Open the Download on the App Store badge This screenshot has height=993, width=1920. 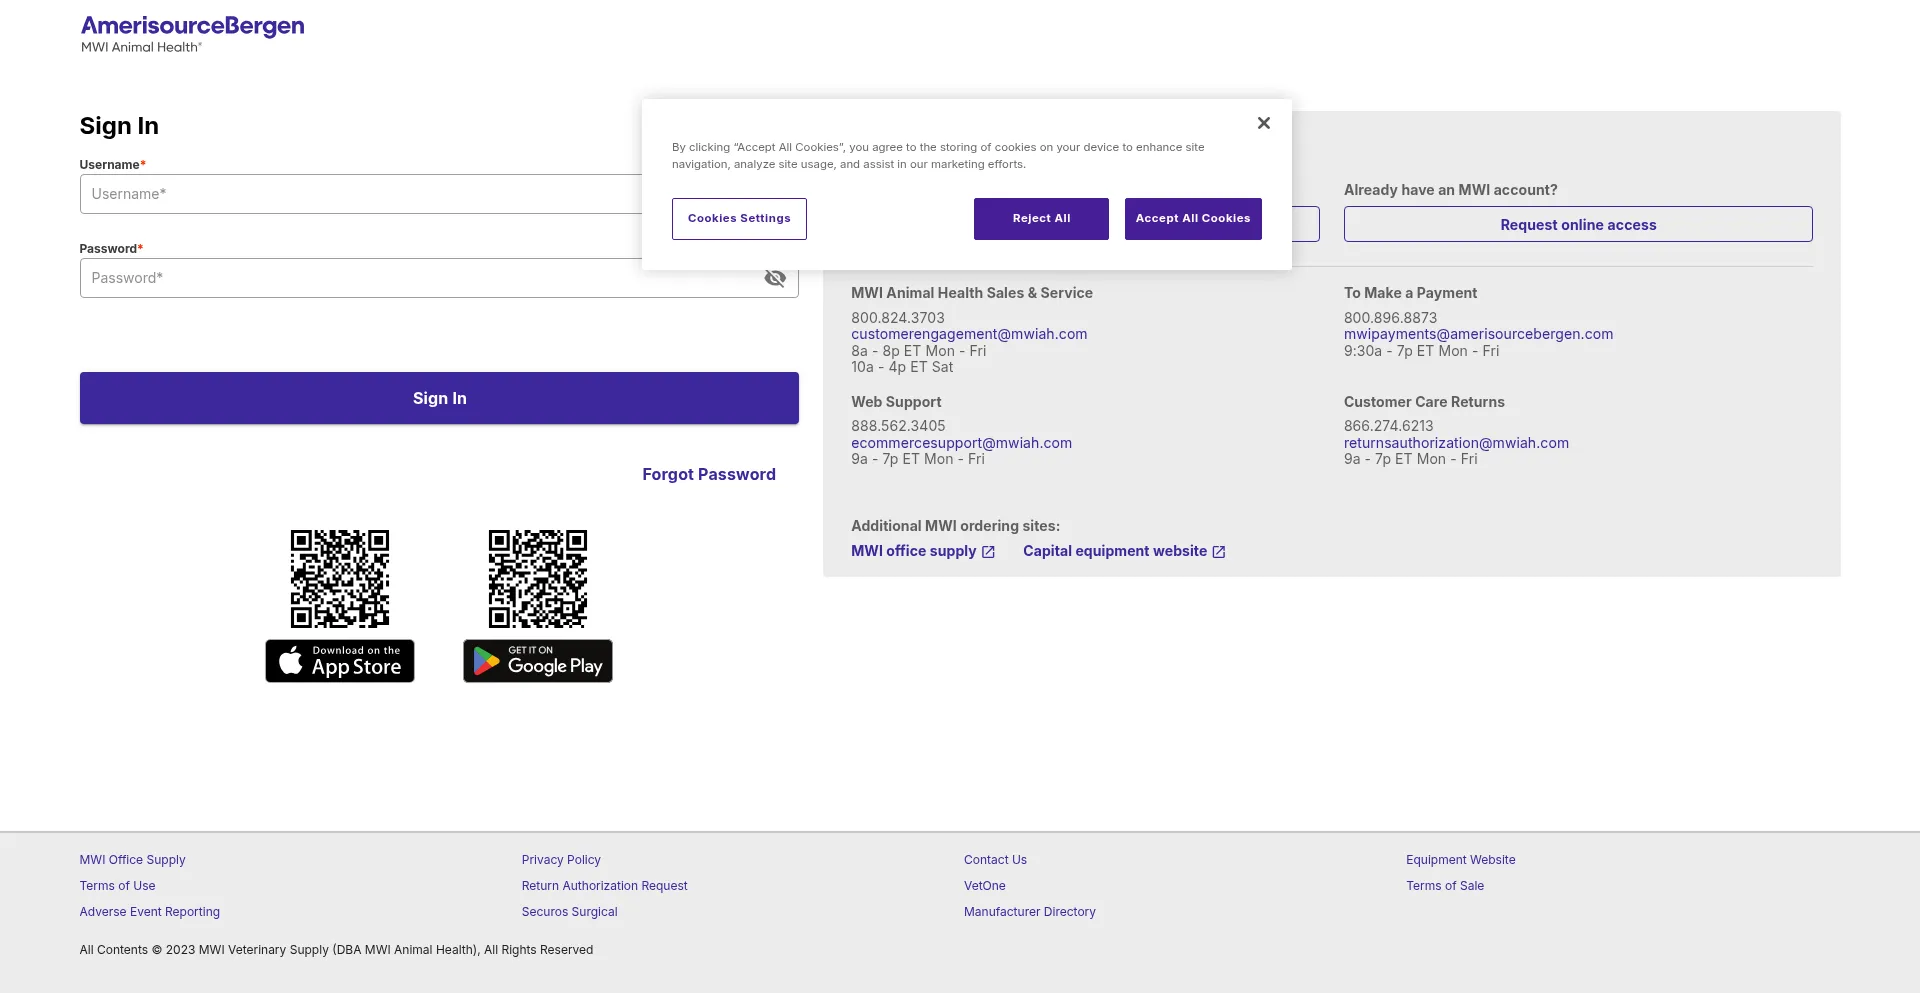[340, 661]
